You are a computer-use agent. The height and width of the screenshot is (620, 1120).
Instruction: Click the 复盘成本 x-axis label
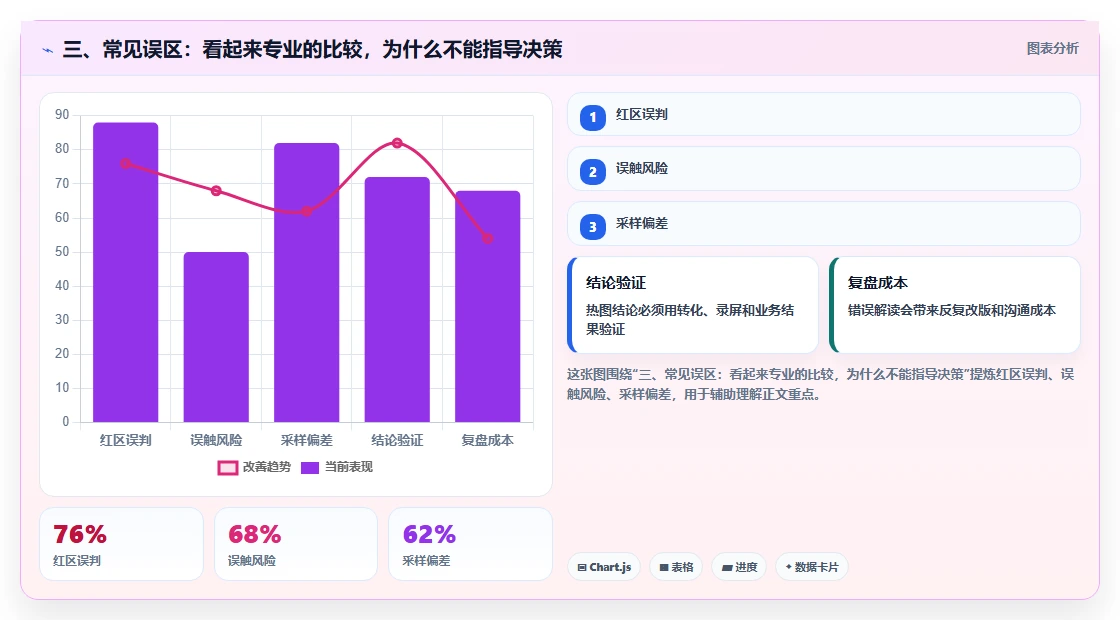pos(488,440)
